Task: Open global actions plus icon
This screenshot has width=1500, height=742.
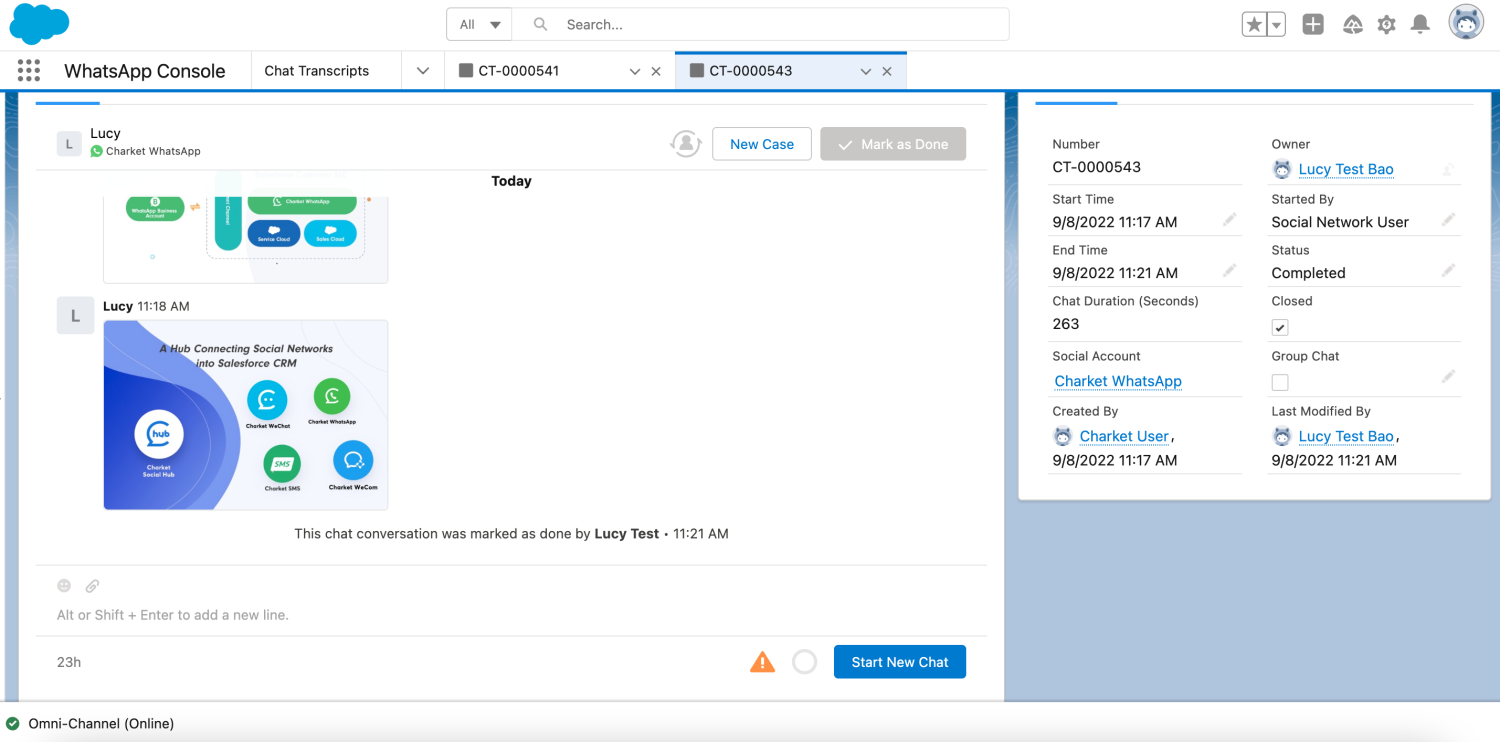Action: [x=1313, y=25]
